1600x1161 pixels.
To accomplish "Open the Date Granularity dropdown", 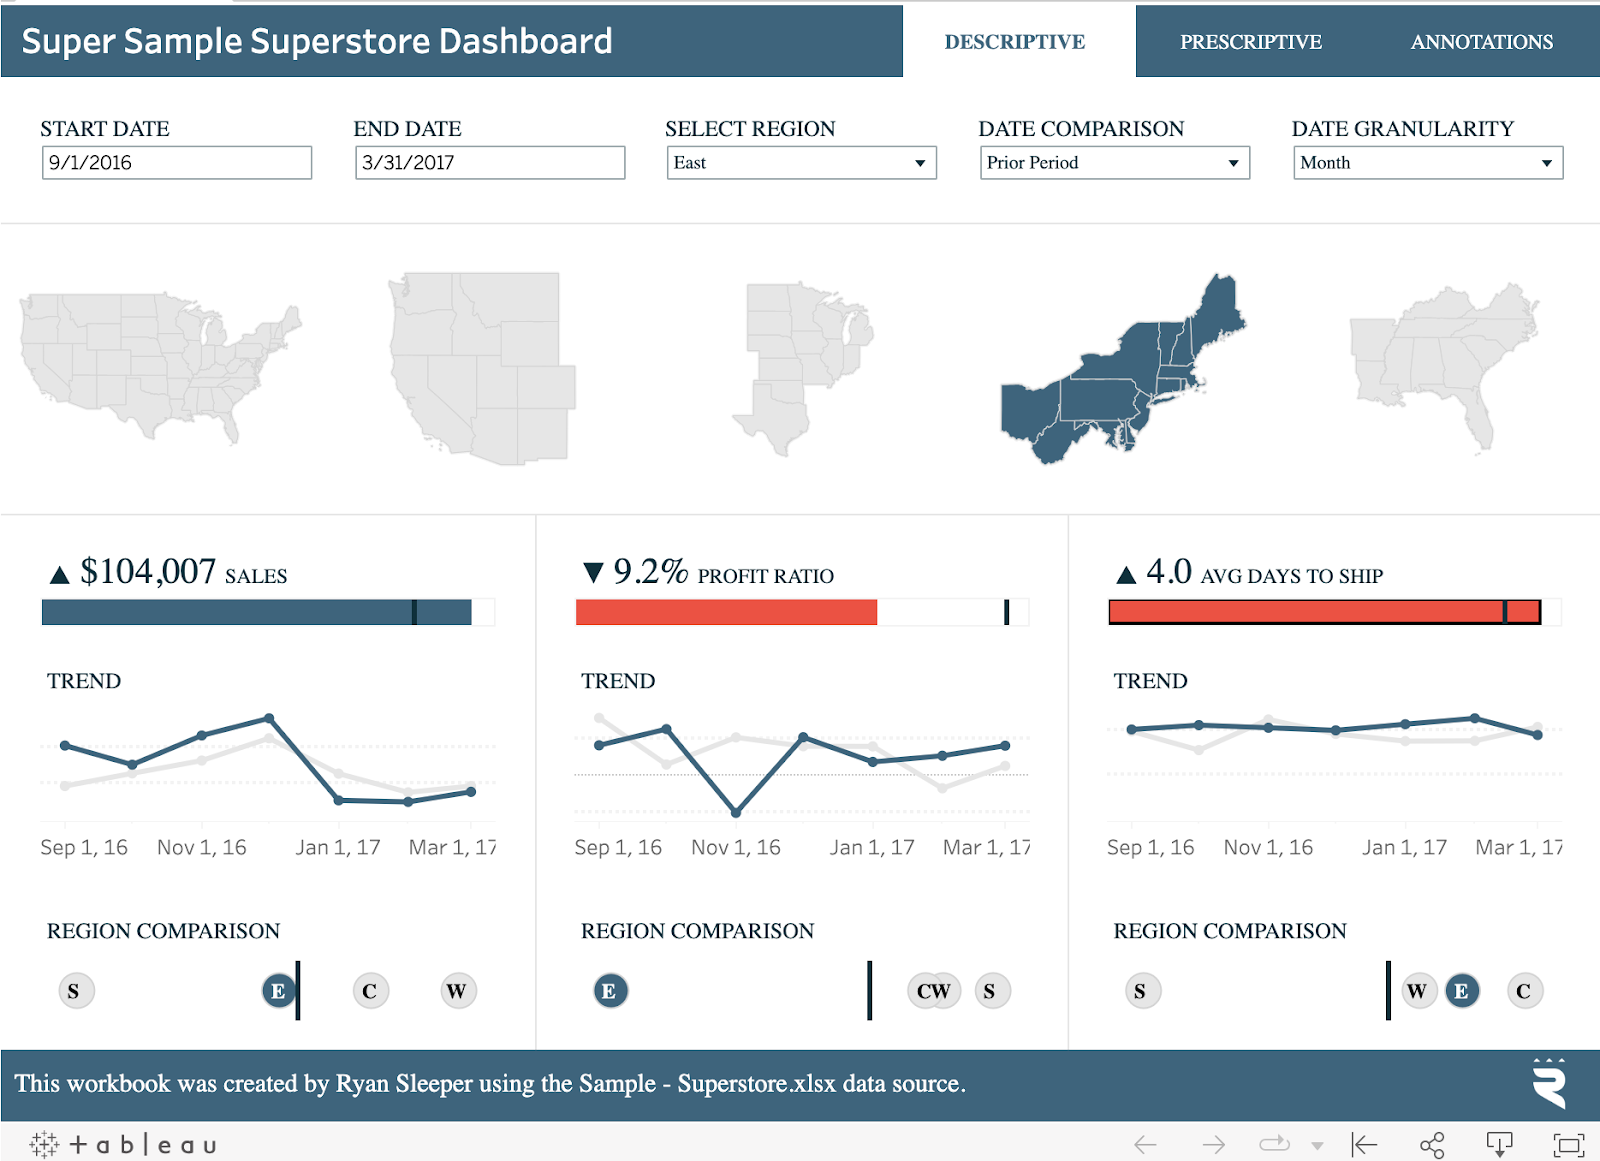I will 1428,163.
